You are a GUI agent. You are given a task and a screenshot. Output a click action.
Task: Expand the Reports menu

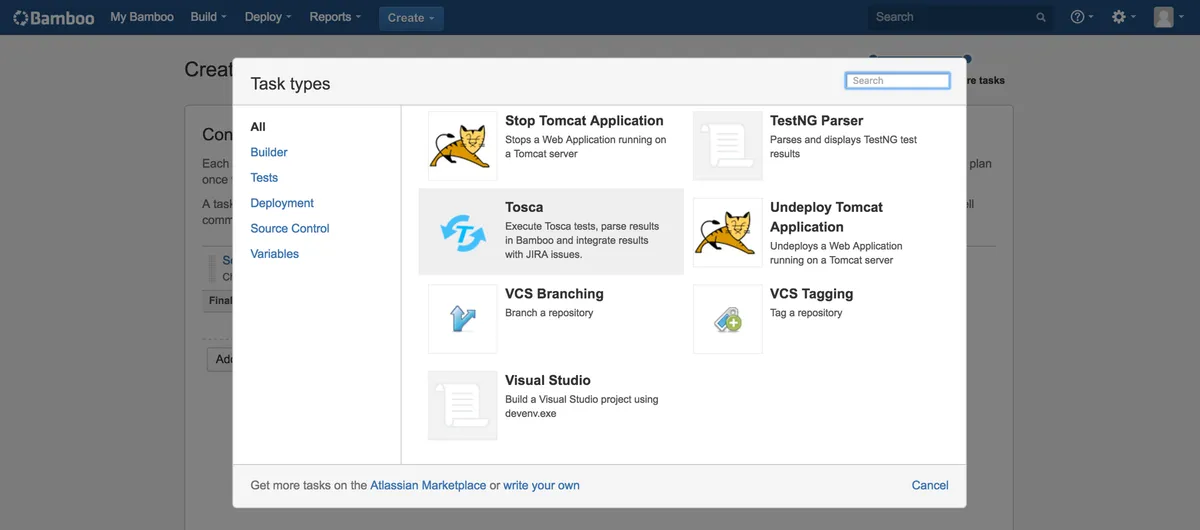coord(335,17)
